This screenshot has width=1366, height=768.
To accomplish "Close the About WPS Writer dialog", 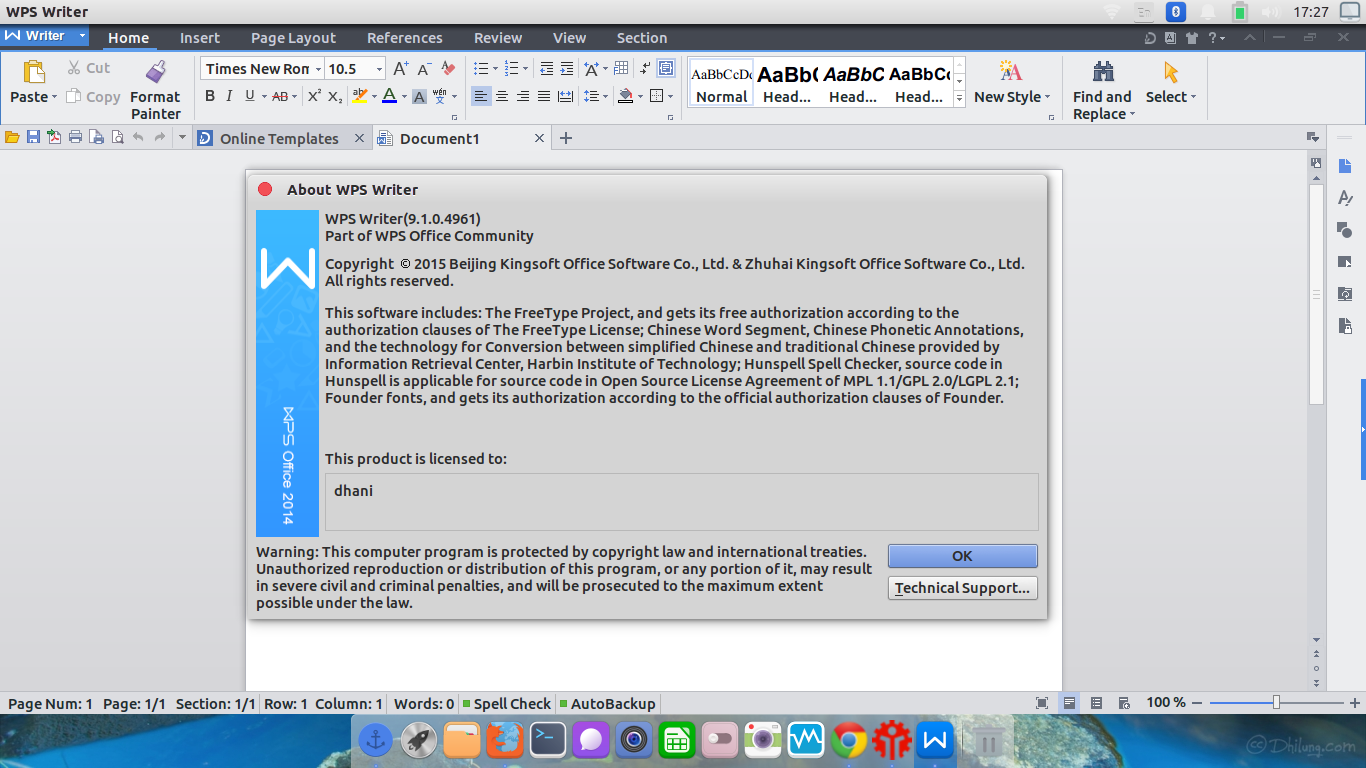I will [x=265, y=189].
